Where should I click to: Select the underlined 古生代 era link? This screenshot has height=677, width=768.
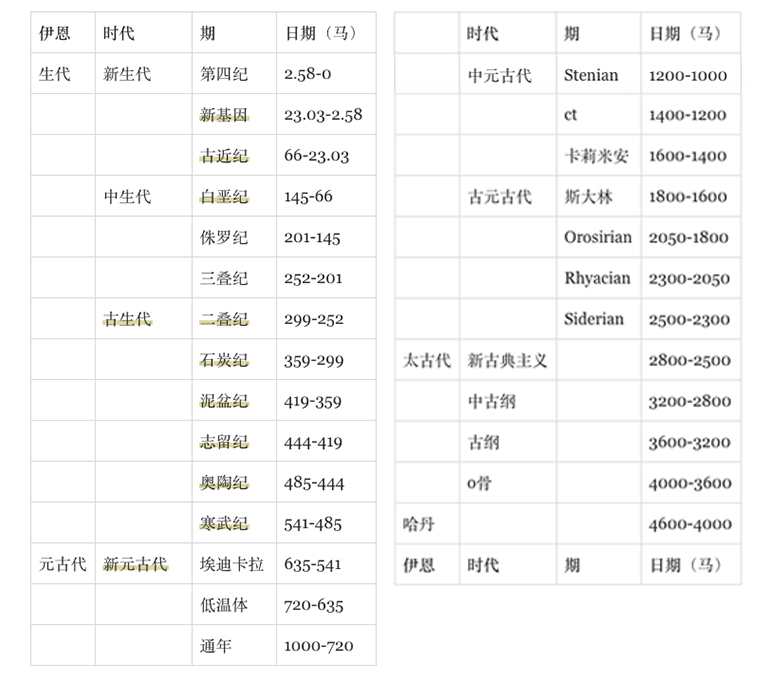point(127,320)
